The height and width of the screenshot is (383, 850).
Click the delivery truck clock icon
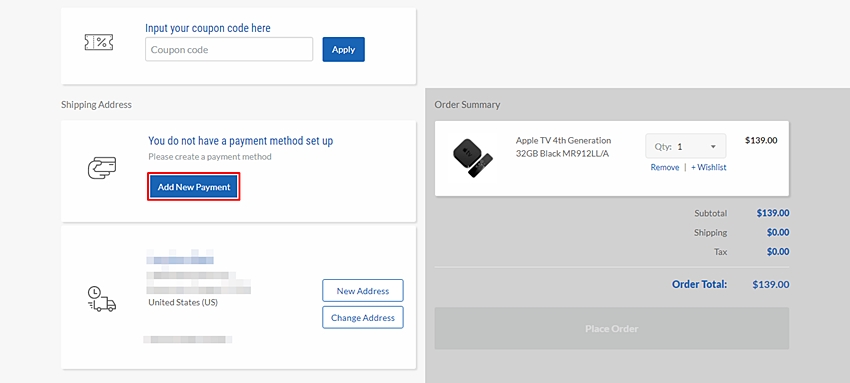point(101,299)
